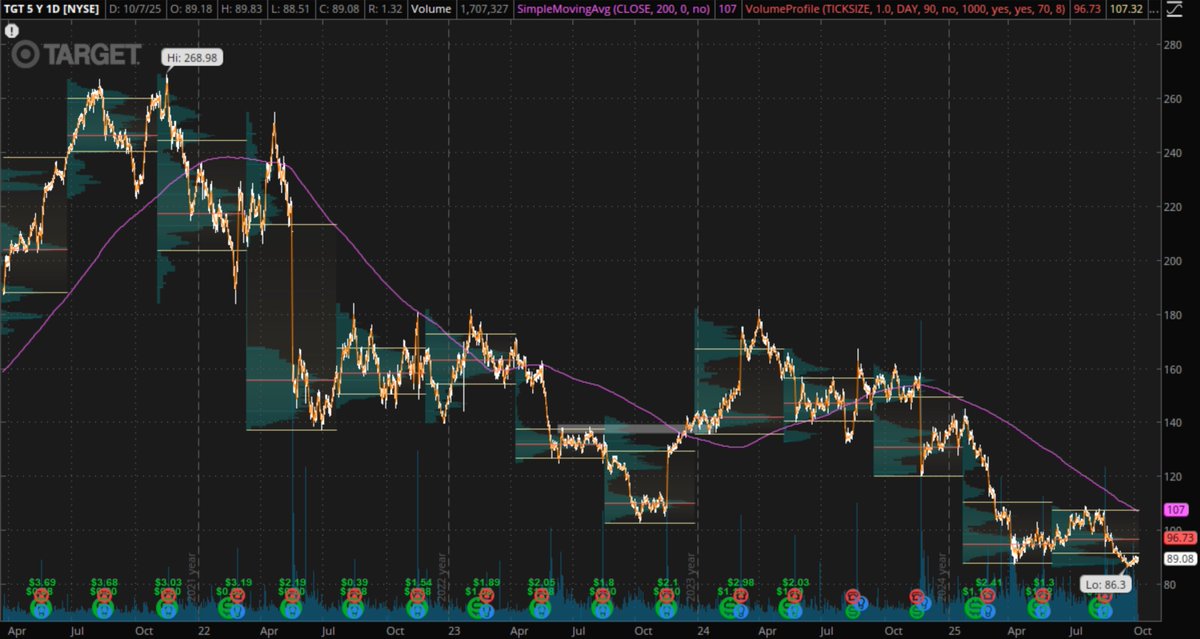Click the Volume label in the header
Image resolution: width=1200 pixels, height=639 pixels.
pyautogui.click(x=432, y=9)
